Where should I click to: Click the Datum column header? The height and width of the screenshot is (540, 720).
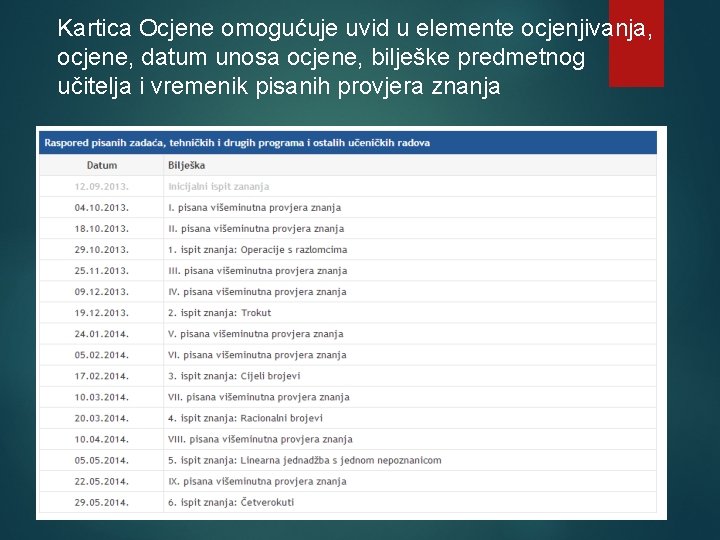click(x=101, y=165)
